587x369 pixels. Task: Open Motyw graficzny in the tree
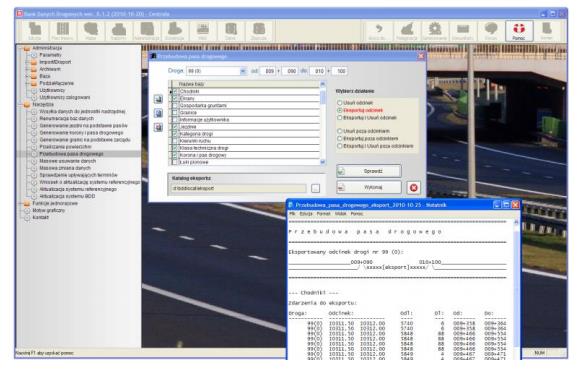tap(48, 211)
